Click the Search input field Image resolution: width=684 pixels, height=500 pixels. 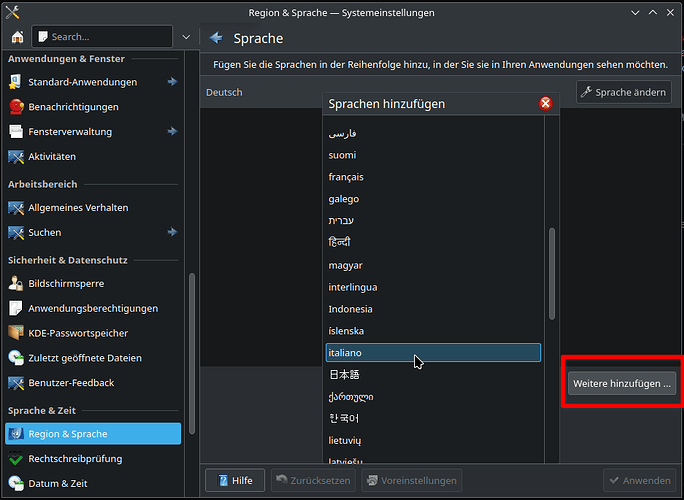[102, 37]
